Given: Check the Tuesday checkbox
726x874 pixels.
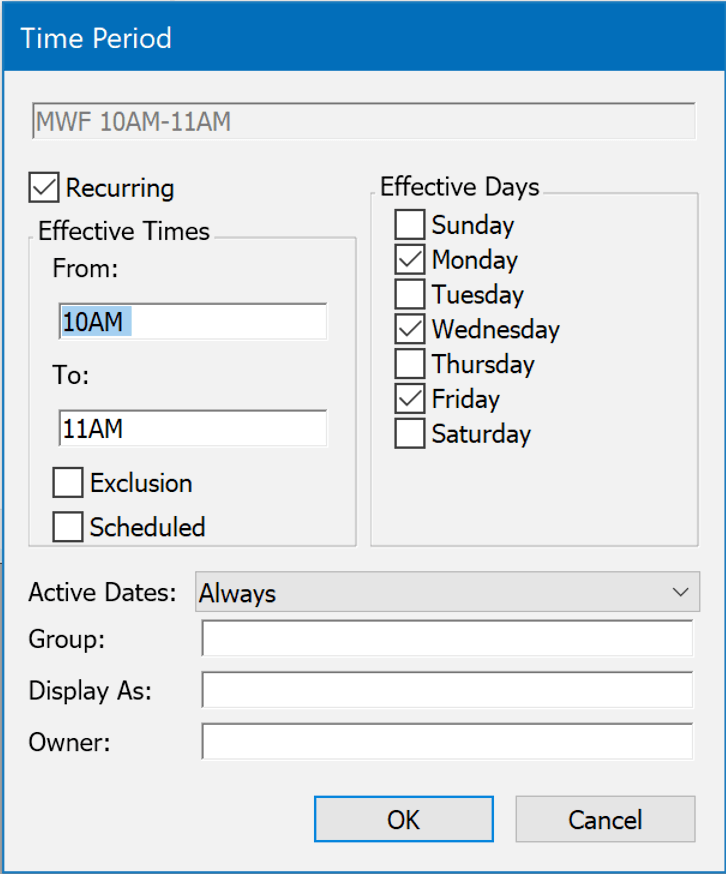Looking at the screenshot, I should (410, 295).
